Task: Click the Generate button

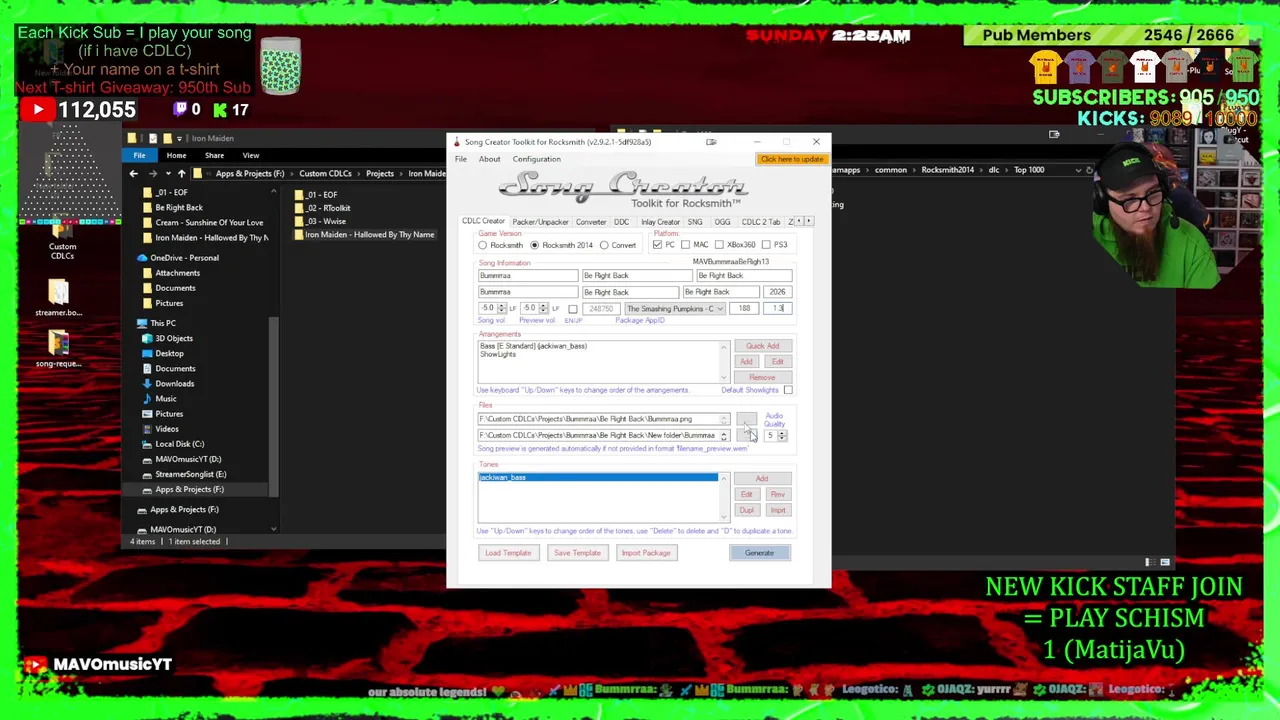Action: click(759, 553)
